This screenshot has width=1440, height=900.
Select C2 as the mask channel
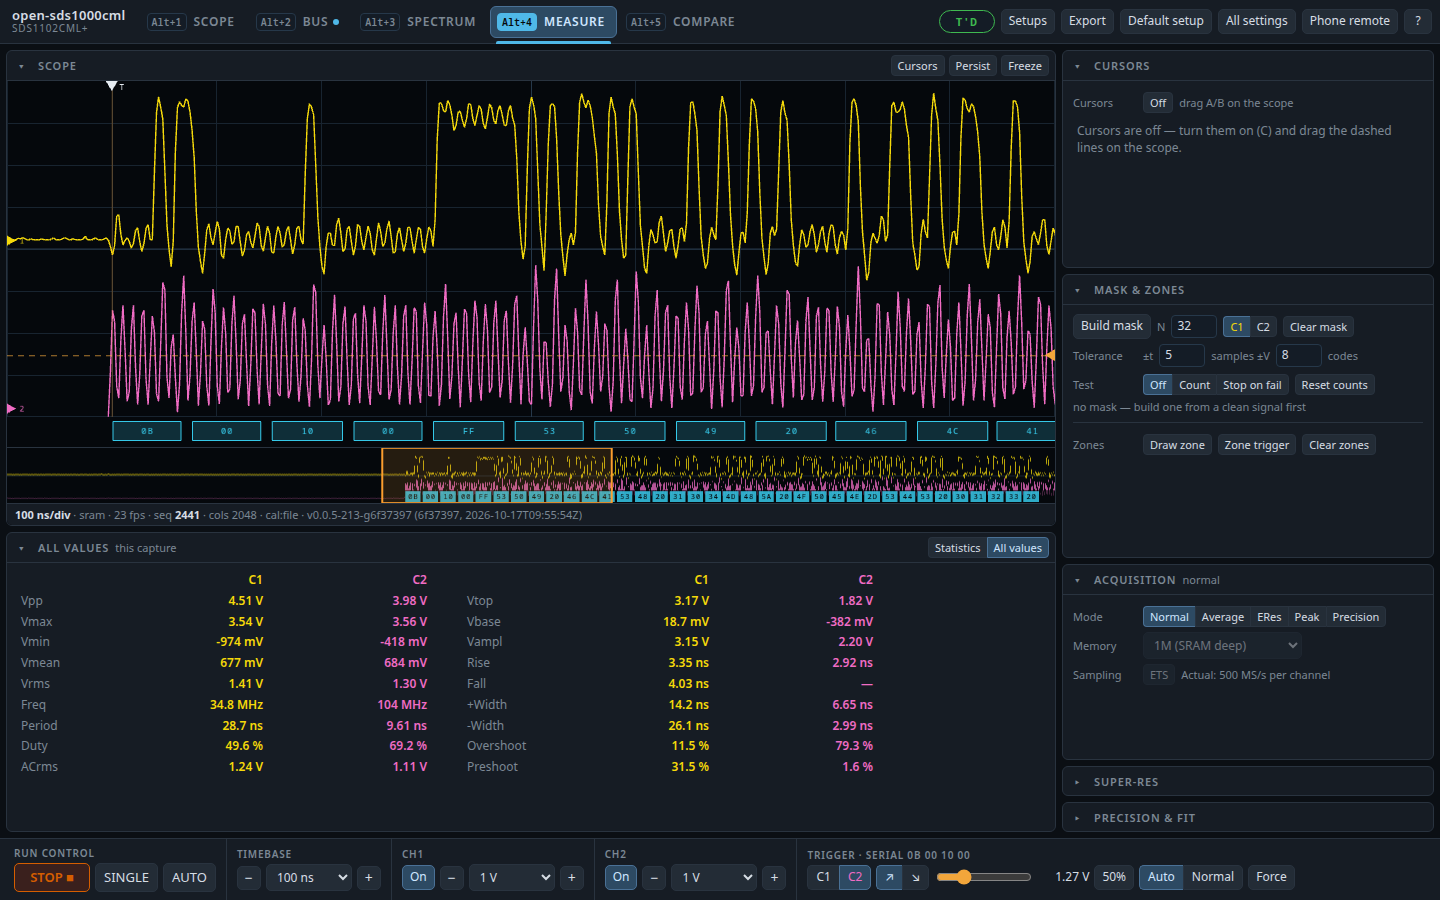pos(1263,327)
